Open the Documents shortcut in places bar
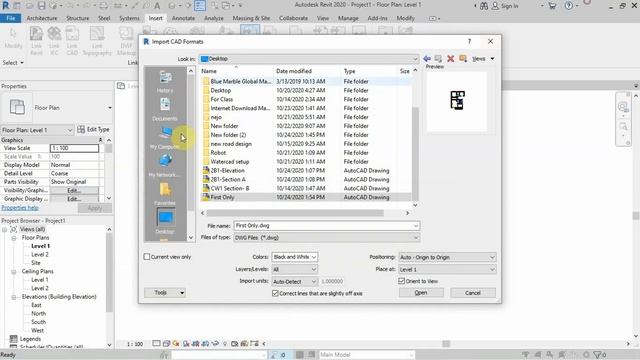 165,109
